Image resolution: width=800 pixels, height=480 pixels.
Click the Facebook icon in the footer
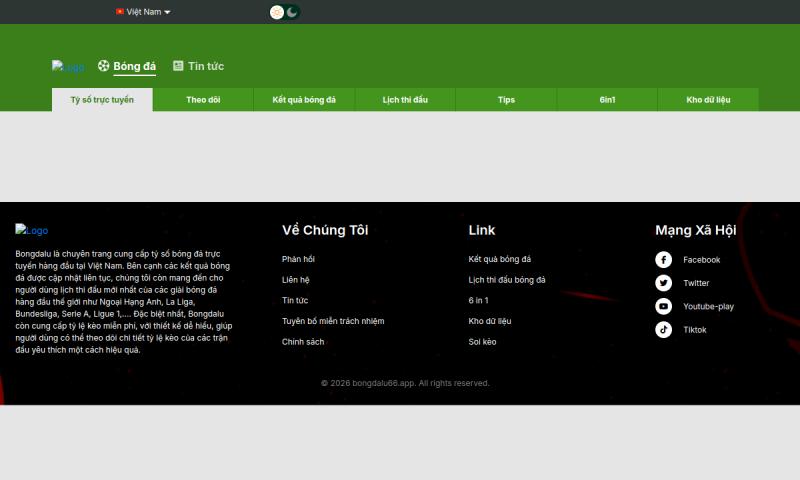(663, 260)
